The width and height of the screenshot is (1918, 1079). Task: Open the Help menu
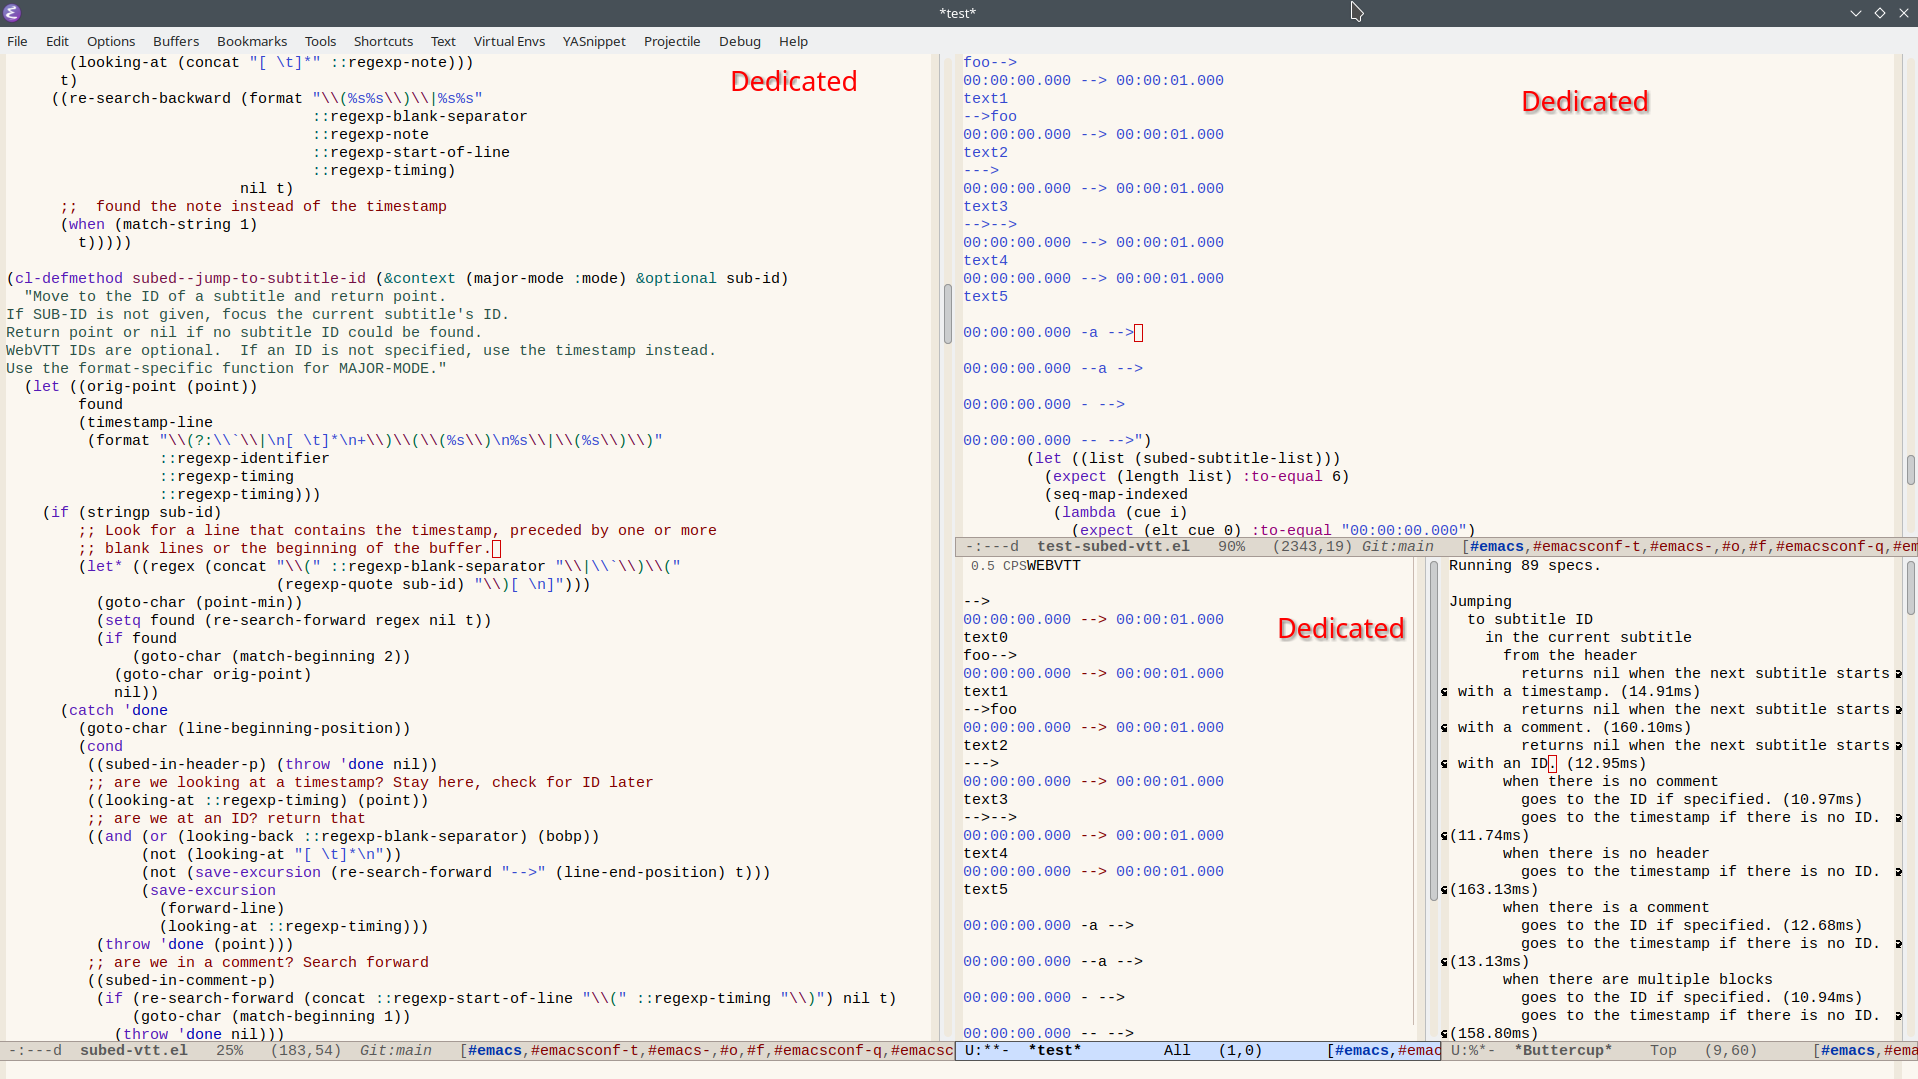793,41
